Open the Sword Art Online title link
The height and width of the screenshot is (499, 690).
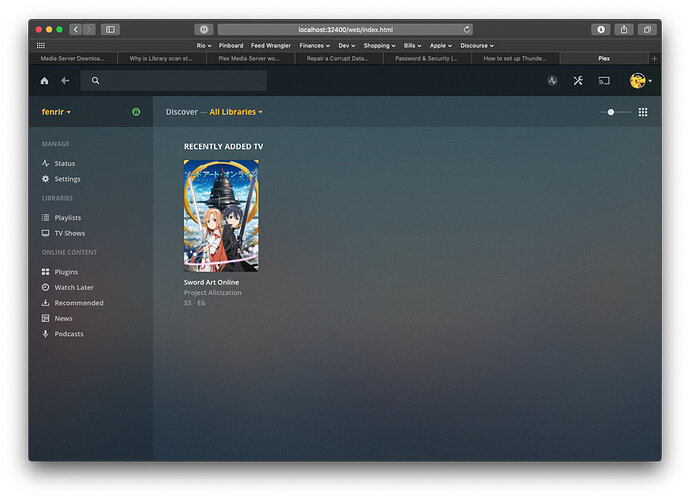pos(211,282)
